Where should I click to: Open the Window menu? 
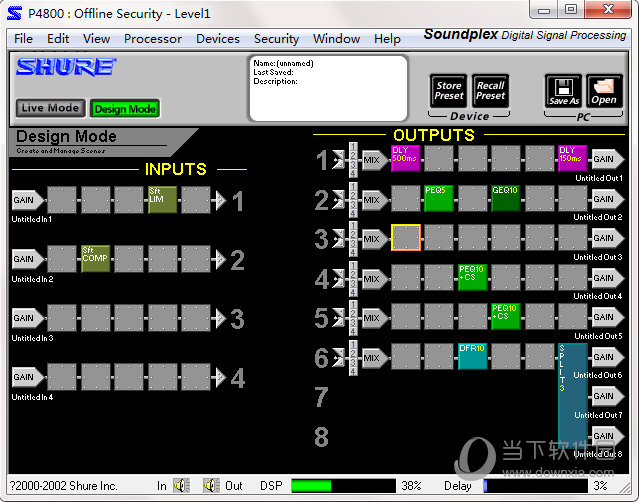(x=336, y=39)
